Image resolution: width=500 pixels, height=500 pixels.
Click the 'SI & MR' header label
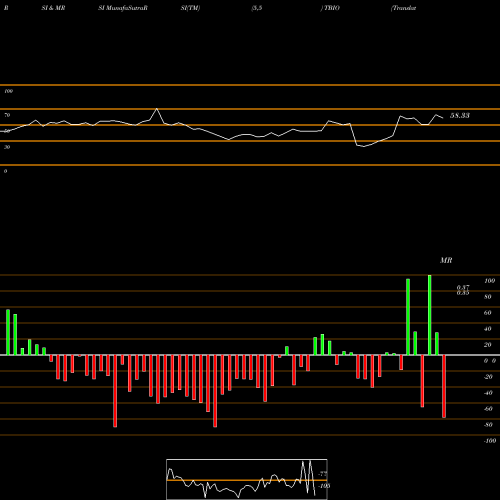pyautogui.click(x=53, y=8)
